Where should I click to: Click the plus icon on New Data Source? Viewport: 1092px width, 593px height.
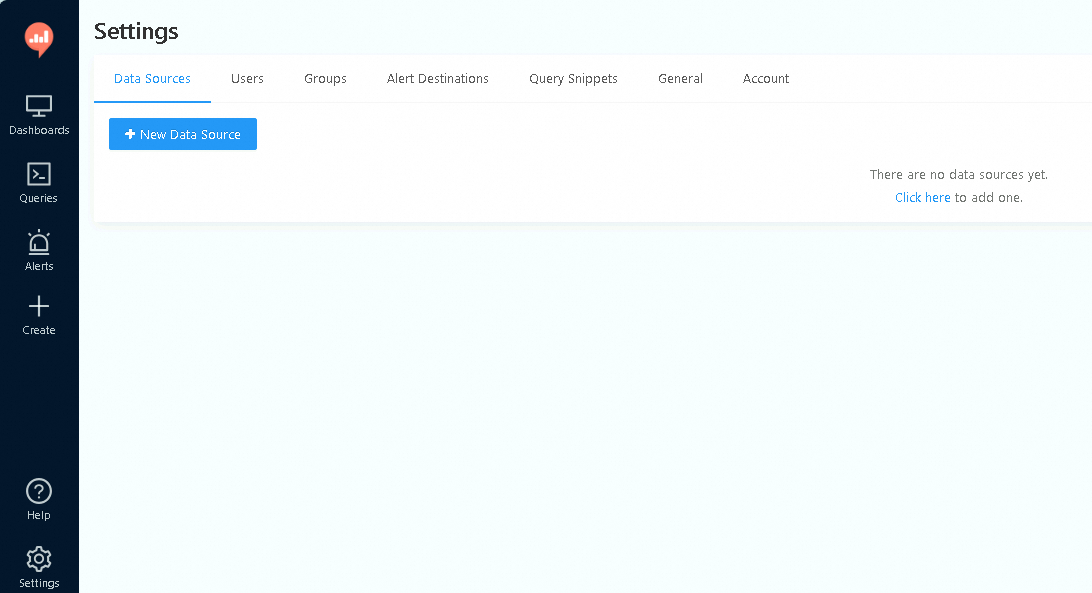(130, 134)
